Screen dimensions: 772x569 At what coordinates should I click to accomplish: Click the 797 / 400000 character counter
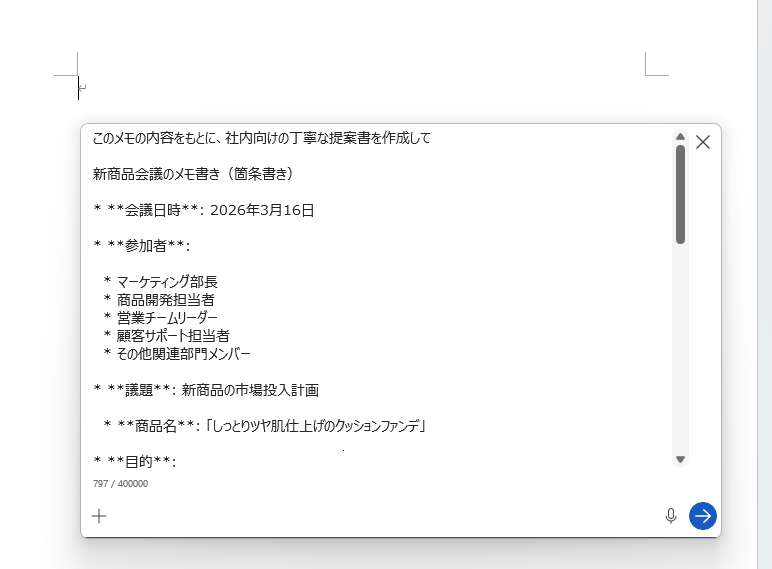[x=120, y=483]
